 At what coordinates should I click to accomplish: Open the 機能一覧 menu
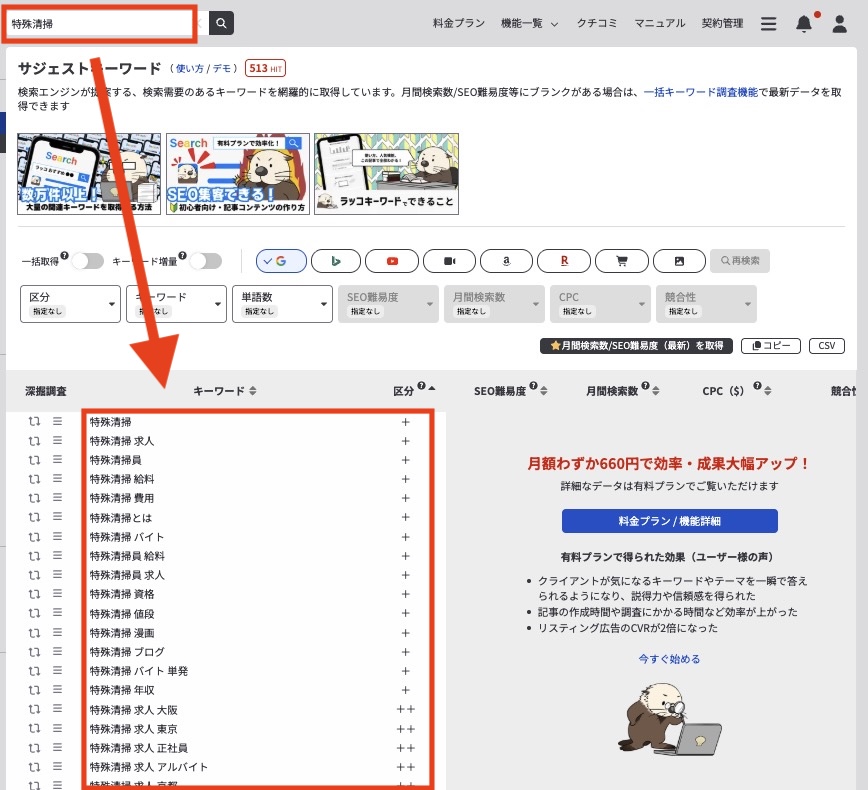521,23
